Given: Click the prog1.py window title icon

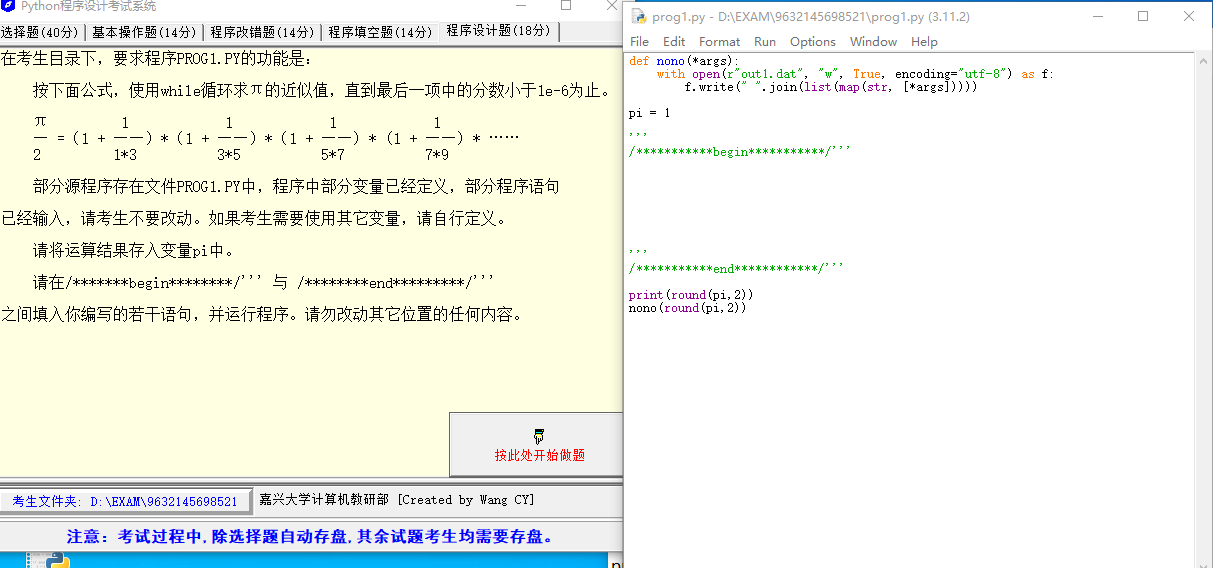Looking at the screenshot, I should pos(638,16).
